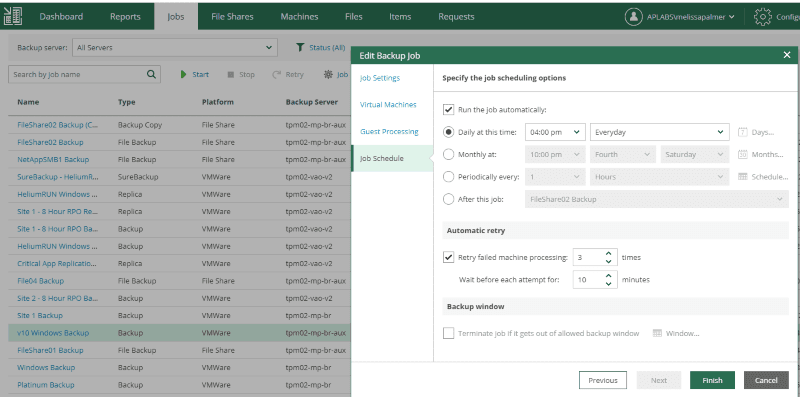Switch to the Dashboard tab
Screen dimensions: 800x397
(x=61, y=16)
